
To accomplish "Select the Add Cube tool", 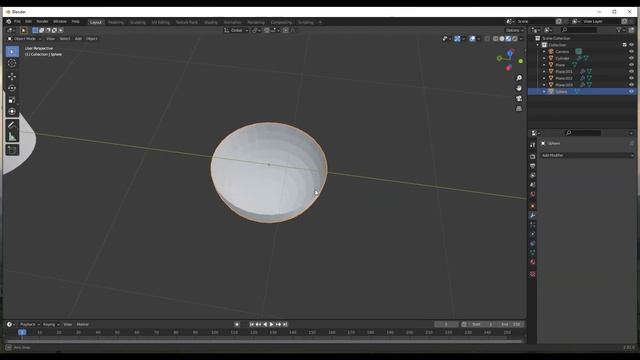I will (12, 150).
